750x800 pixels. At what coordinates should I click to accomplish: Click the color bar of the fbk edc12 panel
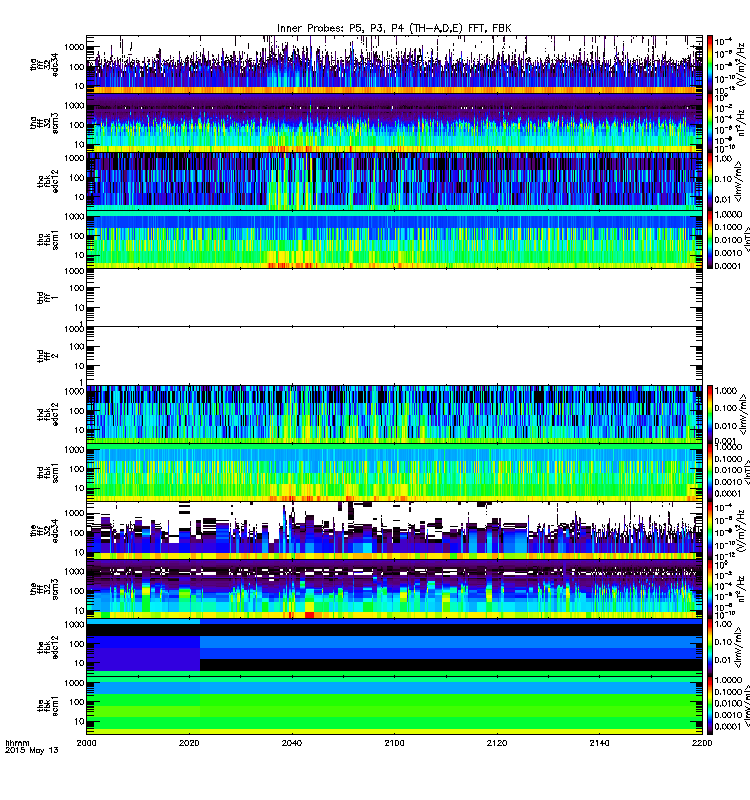710,647
